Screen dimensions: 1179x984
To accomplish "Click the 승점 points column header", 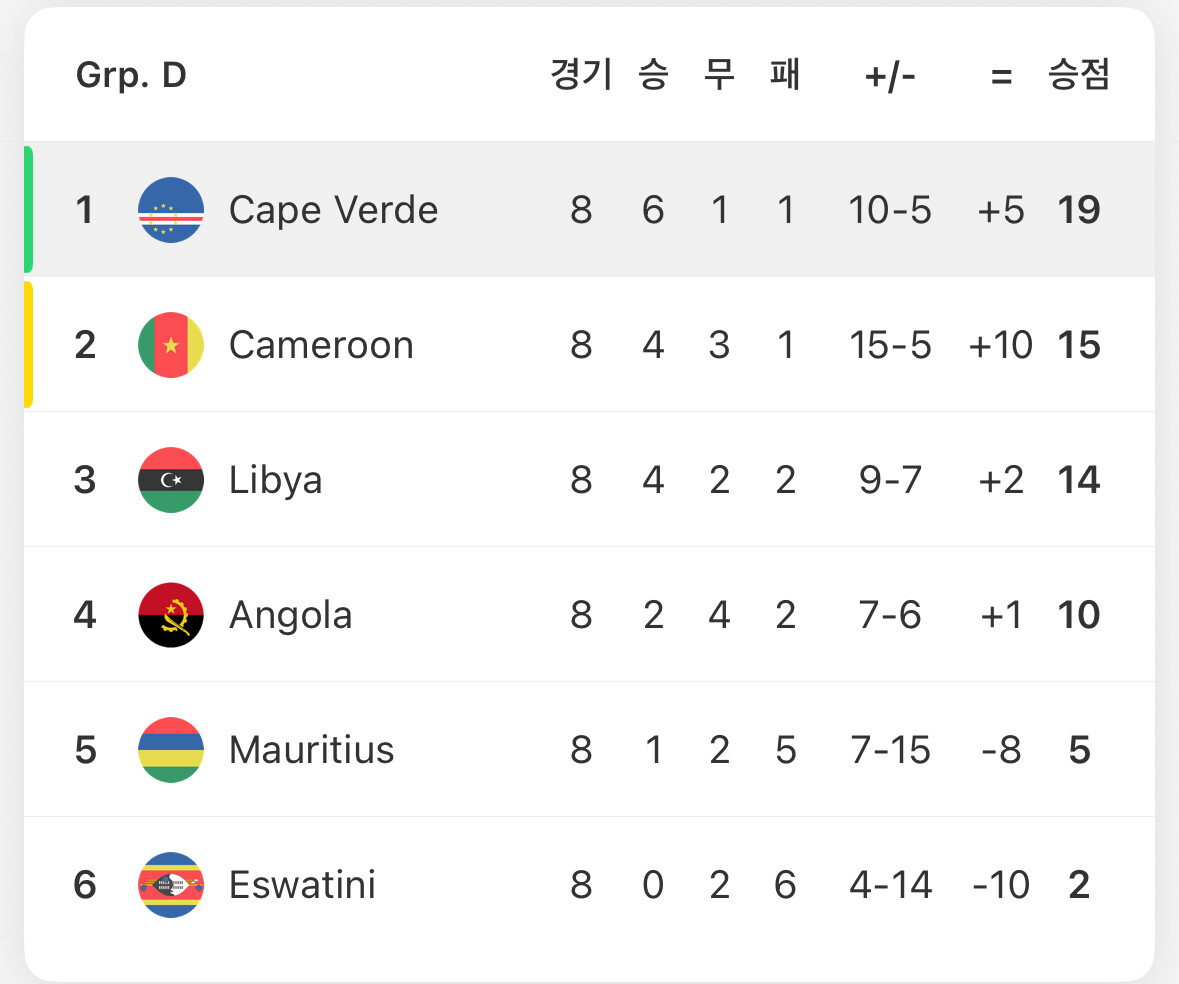I will tap(1078, 76).
